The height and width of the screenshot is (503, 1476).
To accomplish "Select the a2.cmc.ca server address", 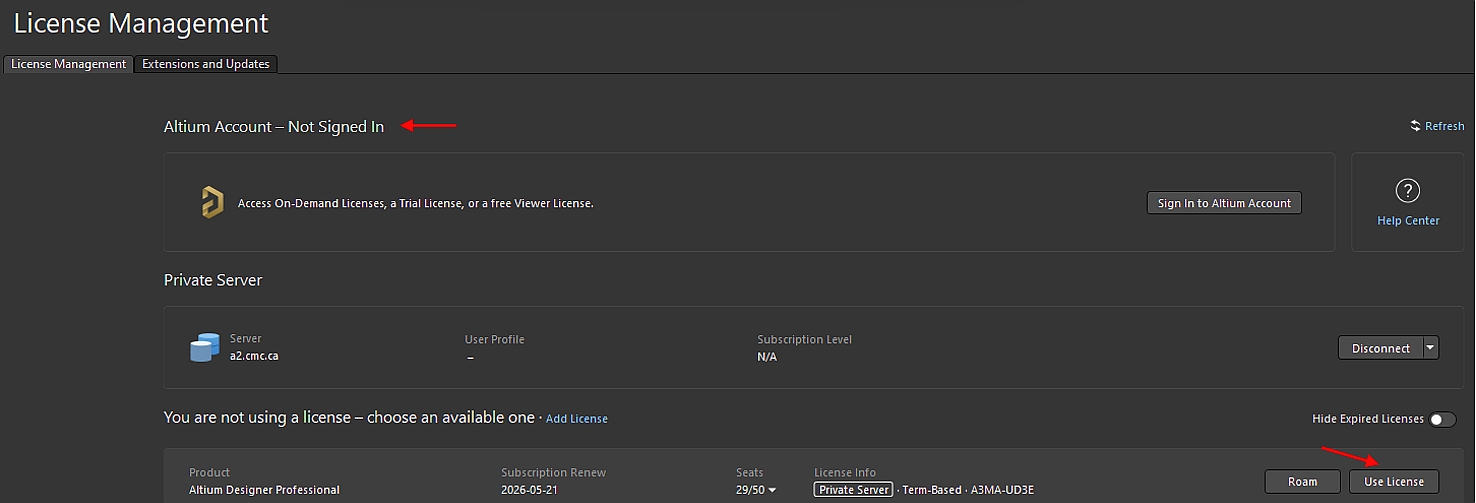I will pos(254,356).
